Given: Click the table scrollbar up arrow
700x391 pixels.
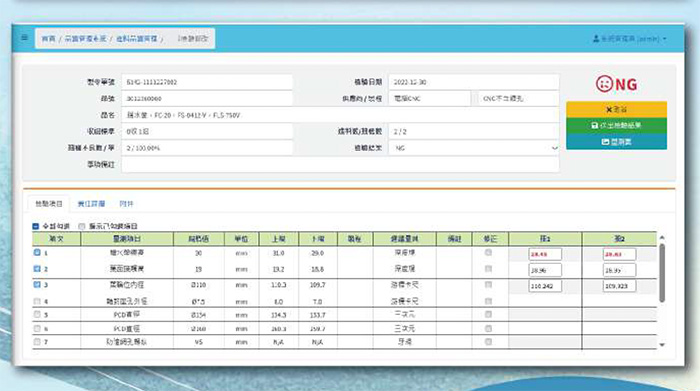Looking at the screenshot, I should coord(662,237).
